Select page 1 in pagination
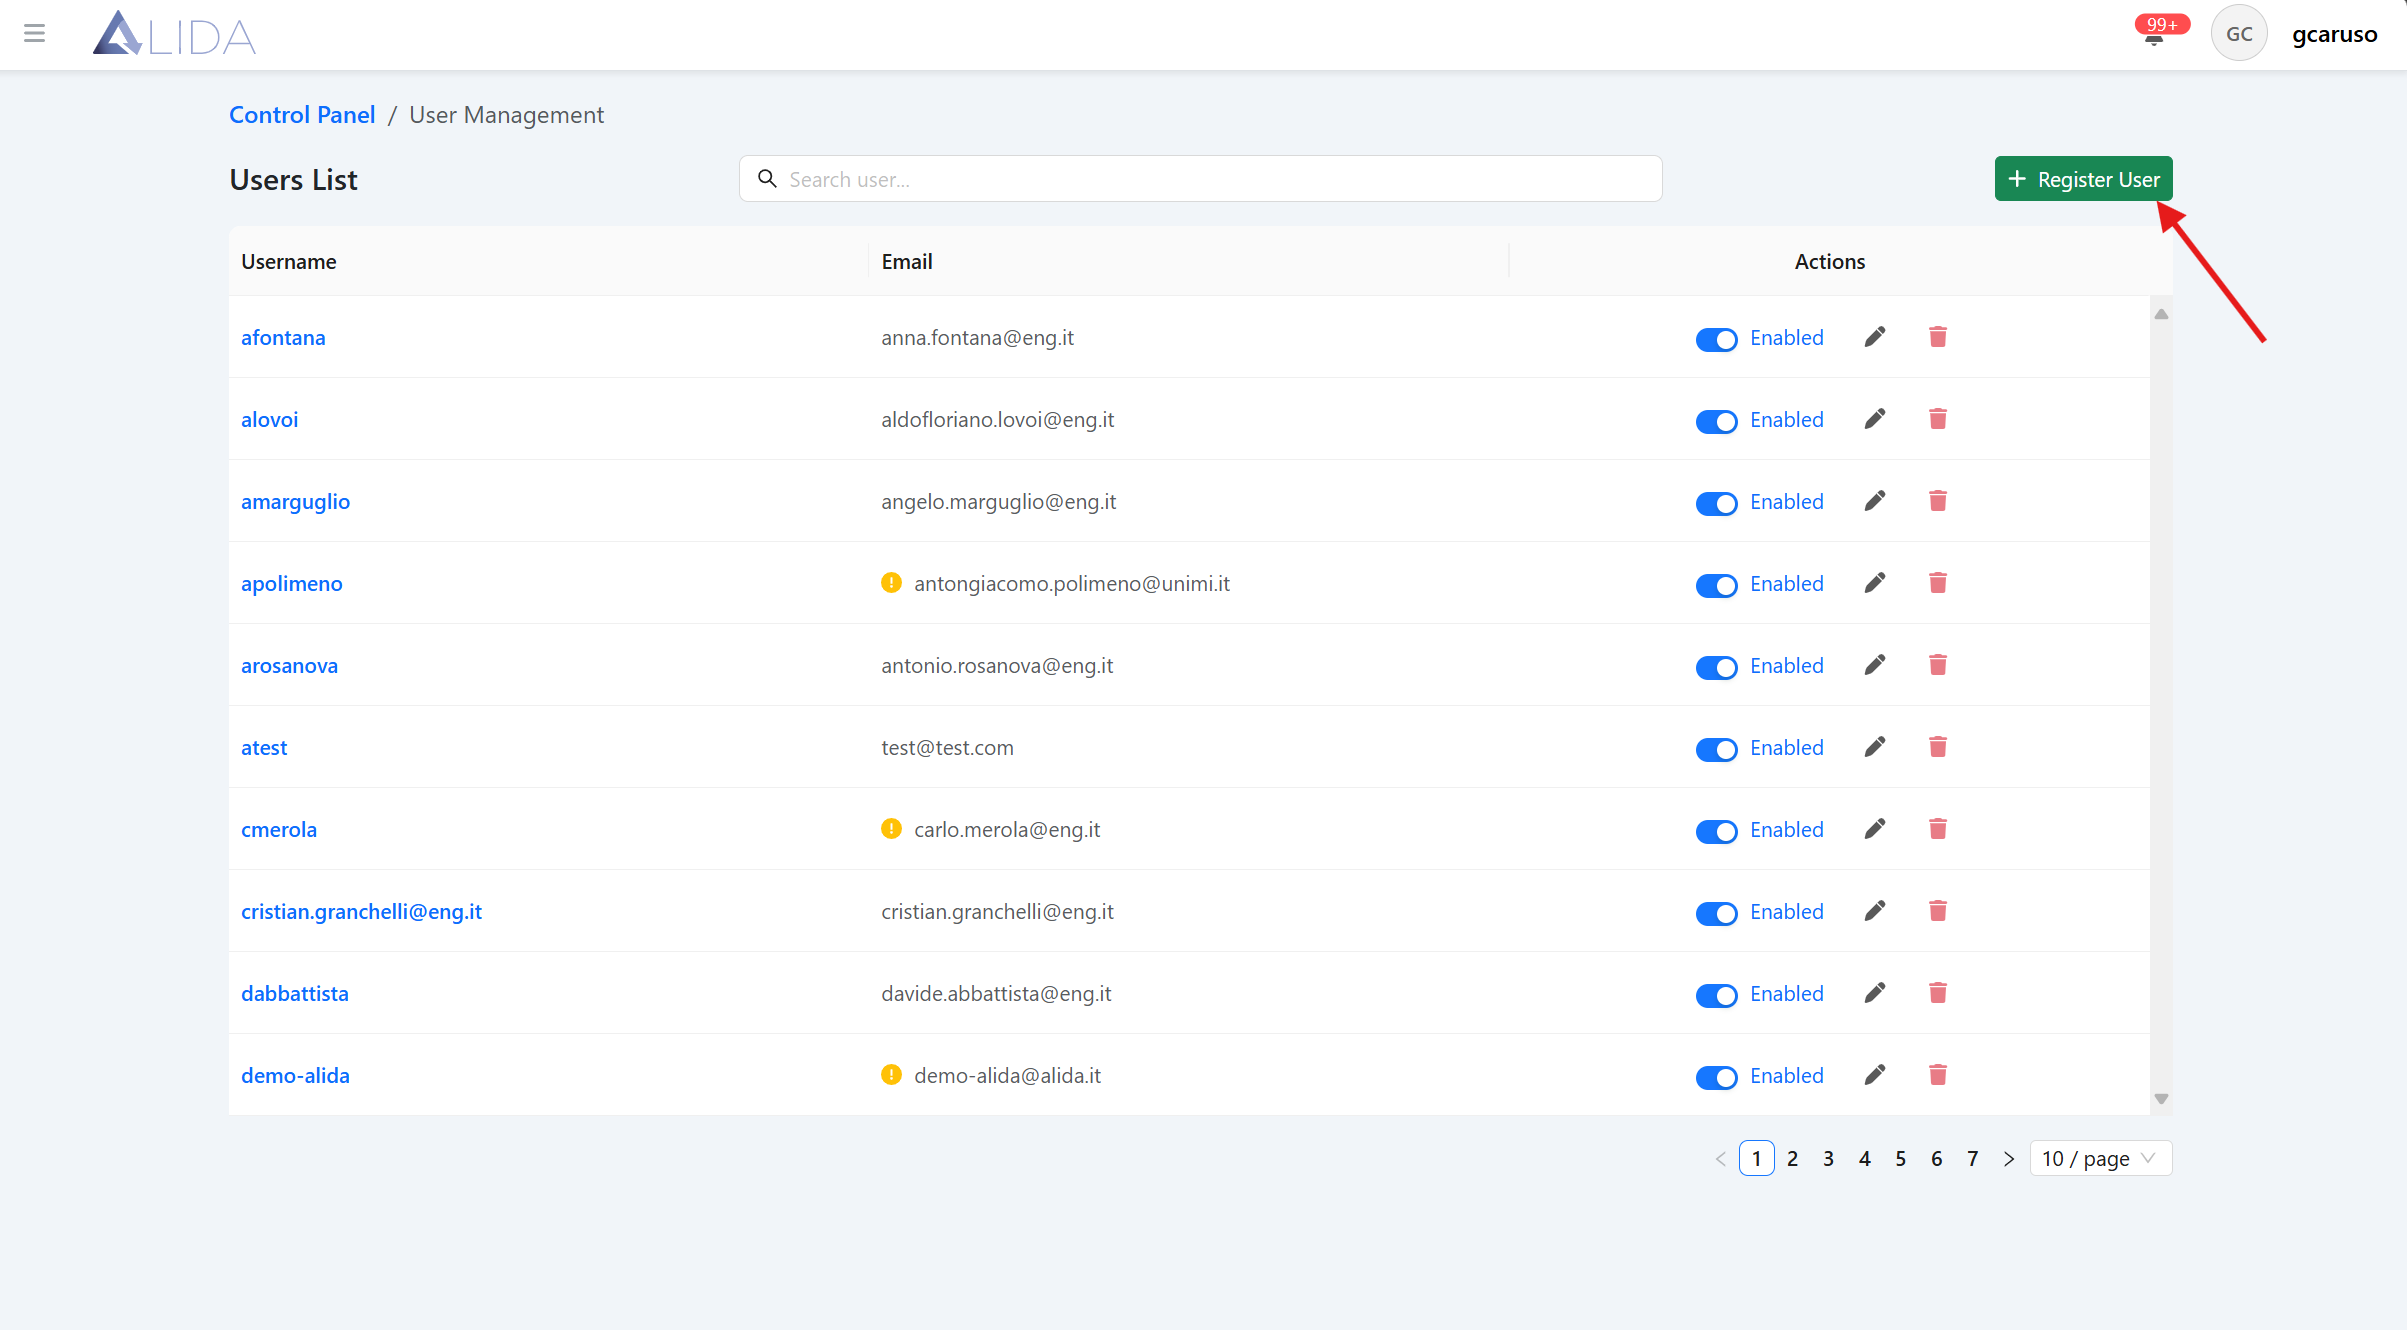The image size is (2407, 1330). 1757,1159
